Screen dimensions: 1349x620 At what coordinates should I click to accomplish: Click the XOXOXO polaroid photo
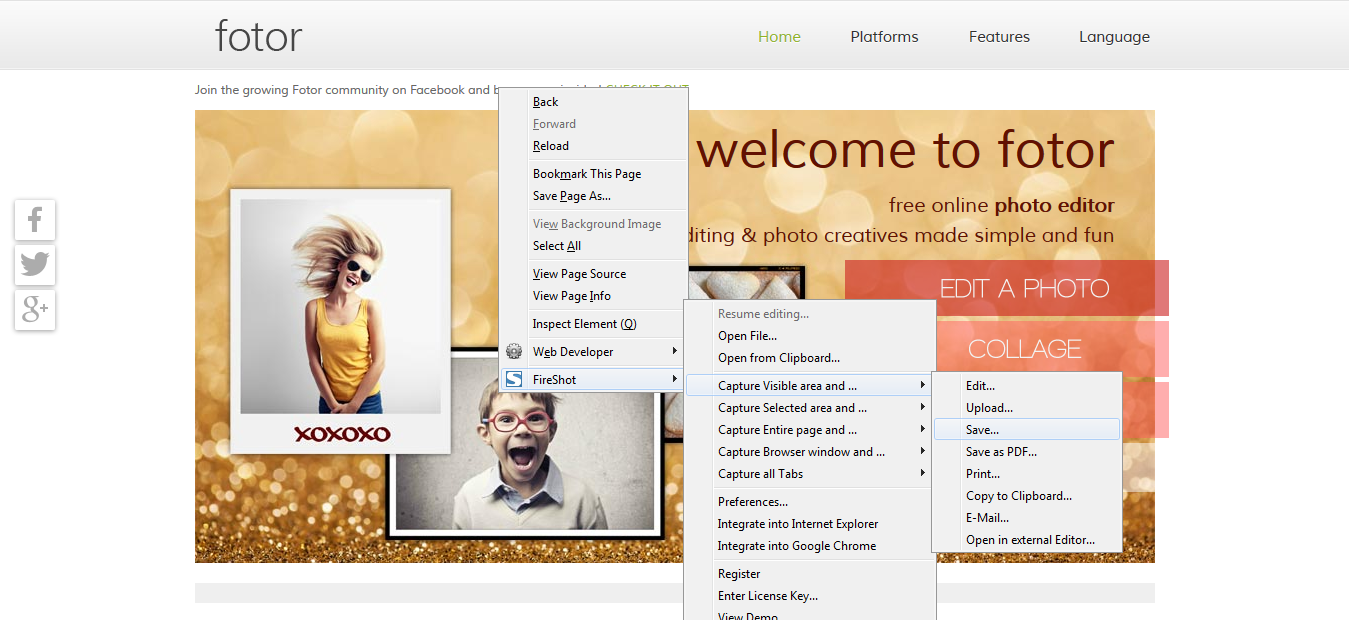click(340, 321)
